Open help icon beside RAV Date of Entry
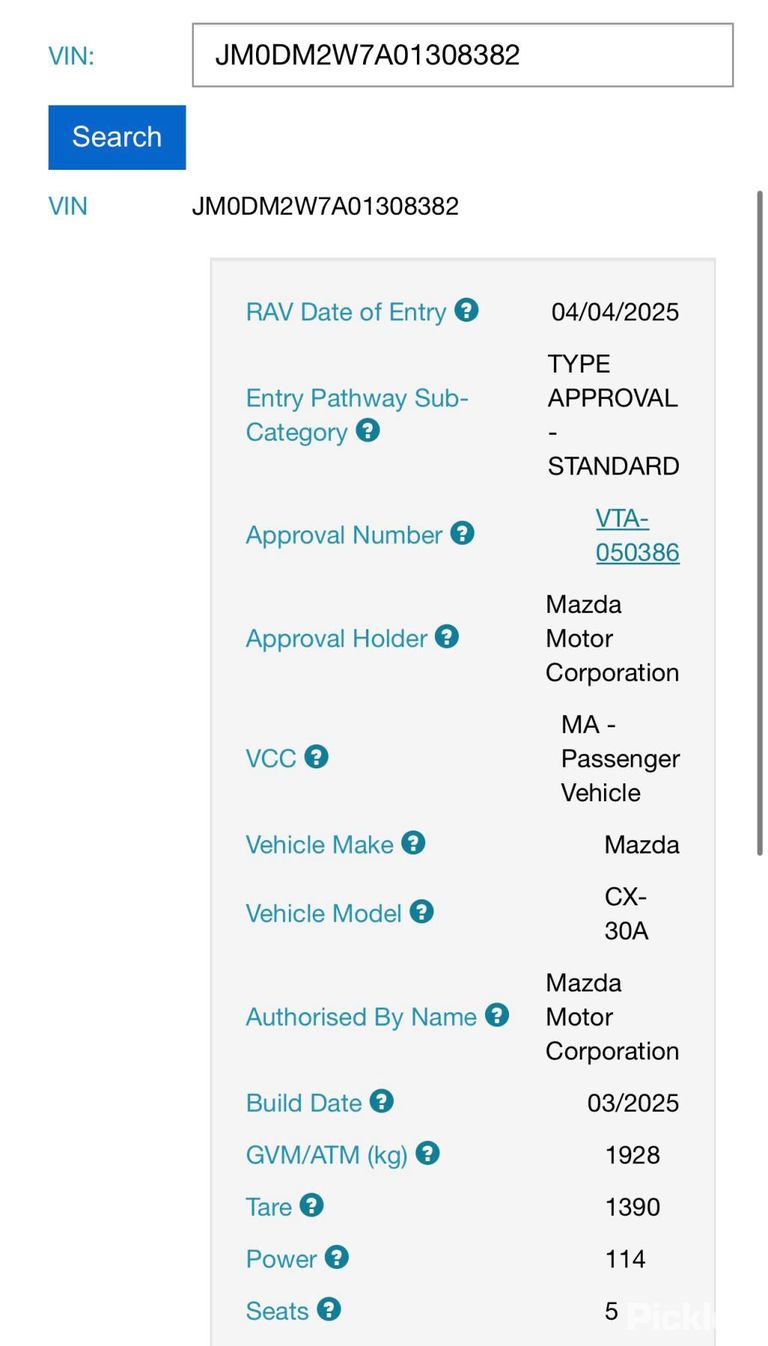This screenshot has height=1346, width=768. [466, 310]
